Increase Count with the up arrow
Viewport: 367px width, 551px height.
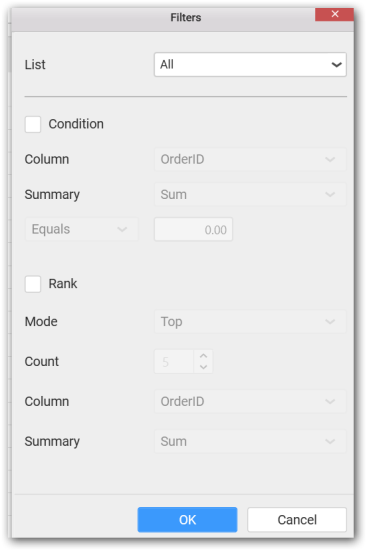203,356
